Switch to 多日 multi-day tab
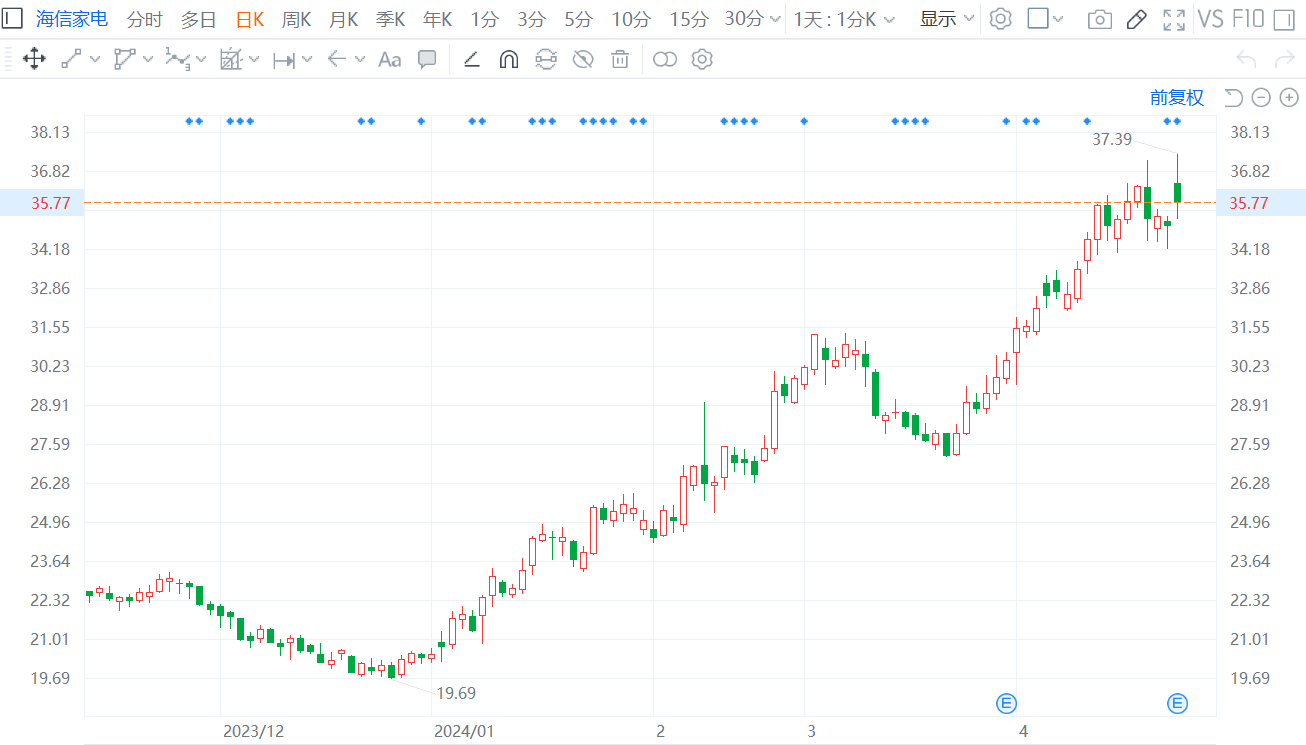1306x745 pixels. tap(198, 19)
